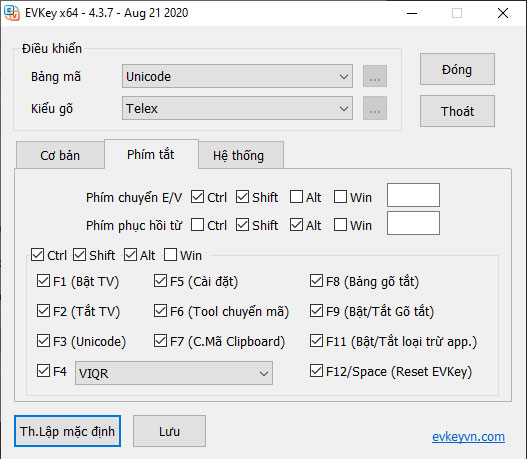Screen dimensions: 527x459
Task: Click the EVKey app icon in title bar
Action: point(12,13)
